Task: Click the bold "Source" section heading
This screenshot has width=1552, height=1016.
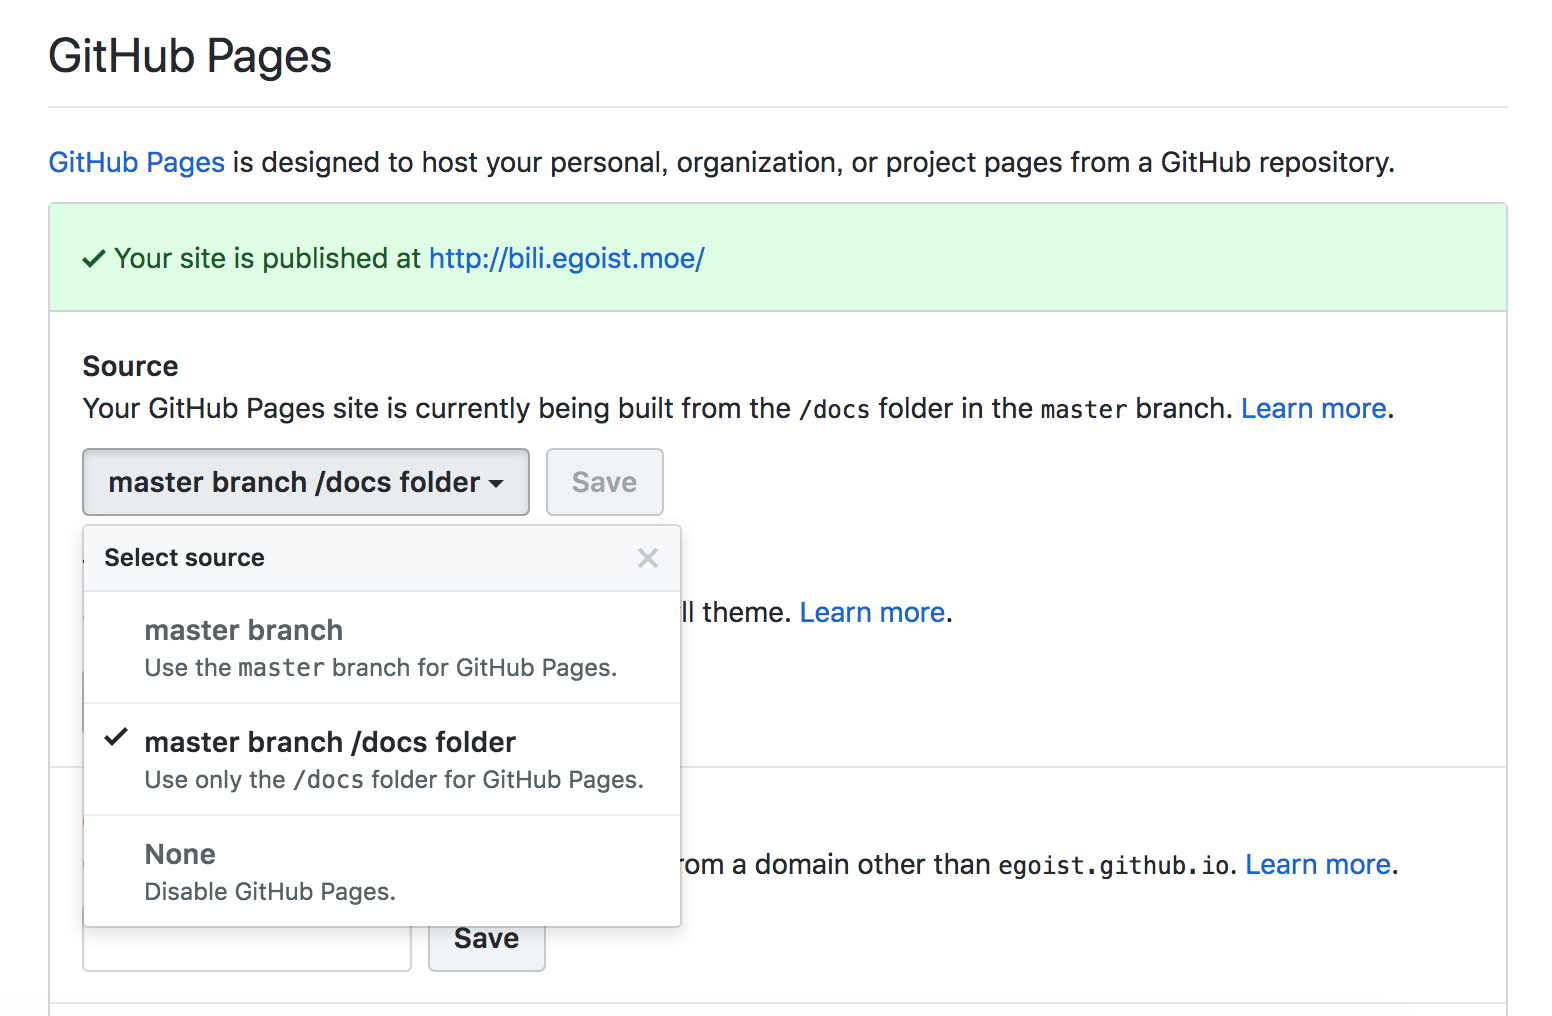Action: 130,366
